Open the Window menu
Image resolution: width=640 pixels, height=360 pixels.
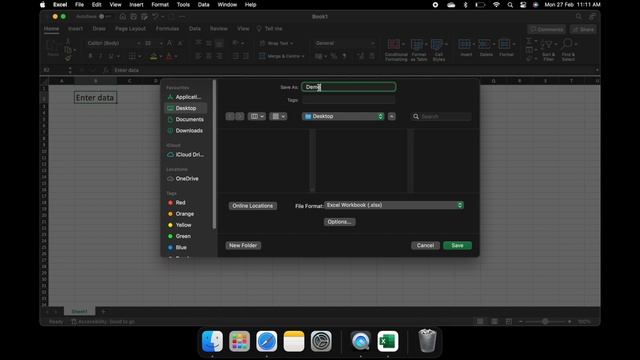coord(227,5)
